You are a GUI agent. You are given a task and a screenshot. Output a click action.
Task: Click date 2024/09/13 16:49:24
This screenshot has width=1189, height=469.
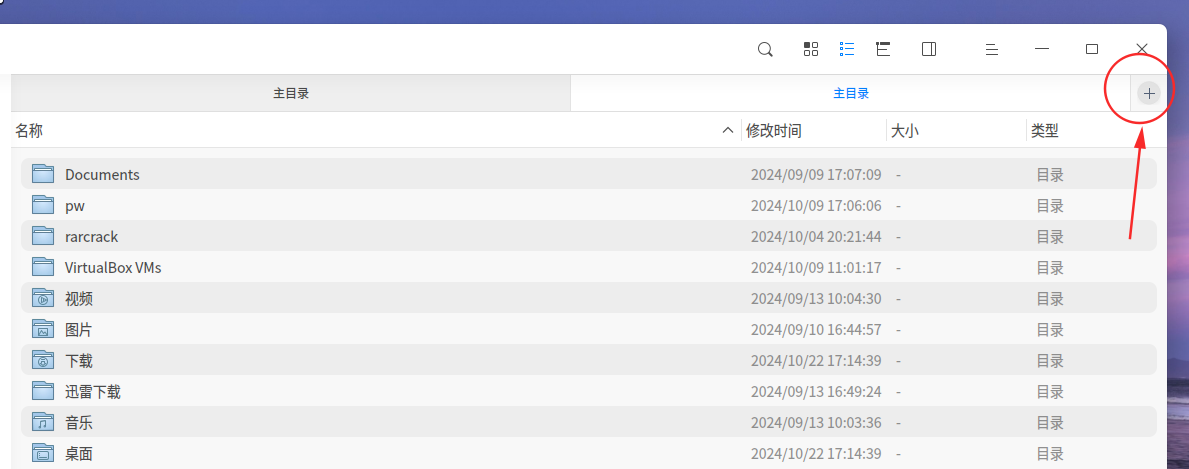click(x=816, y=392)
